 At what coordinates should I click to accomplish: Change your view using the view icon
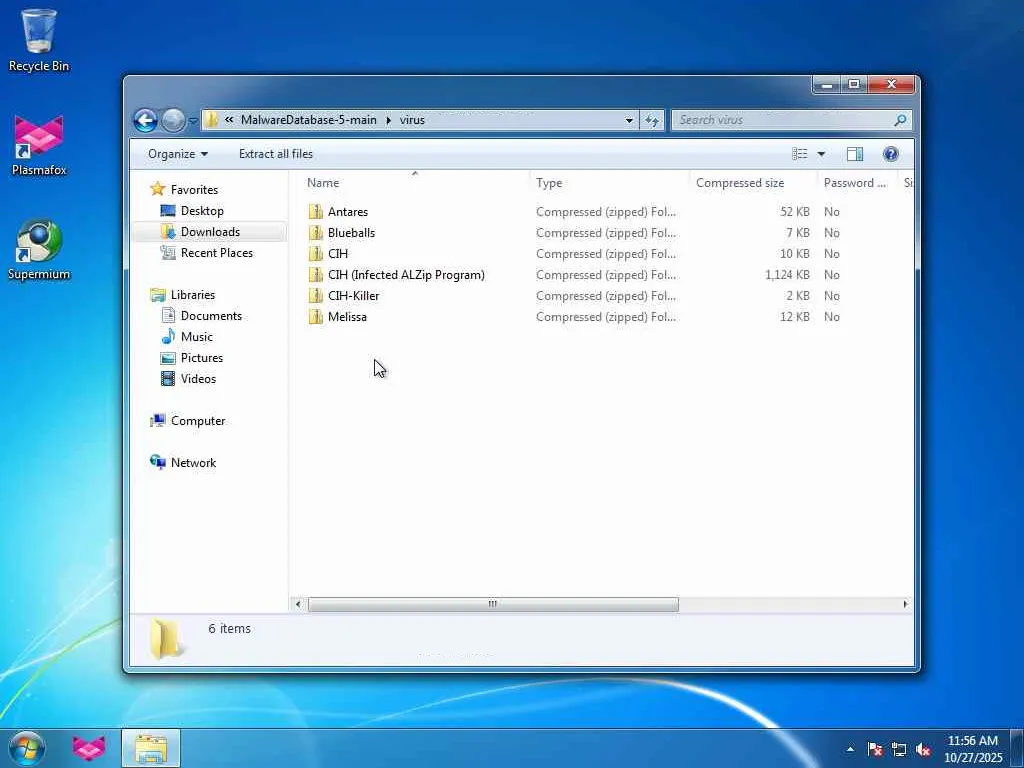tap(799, 154)
